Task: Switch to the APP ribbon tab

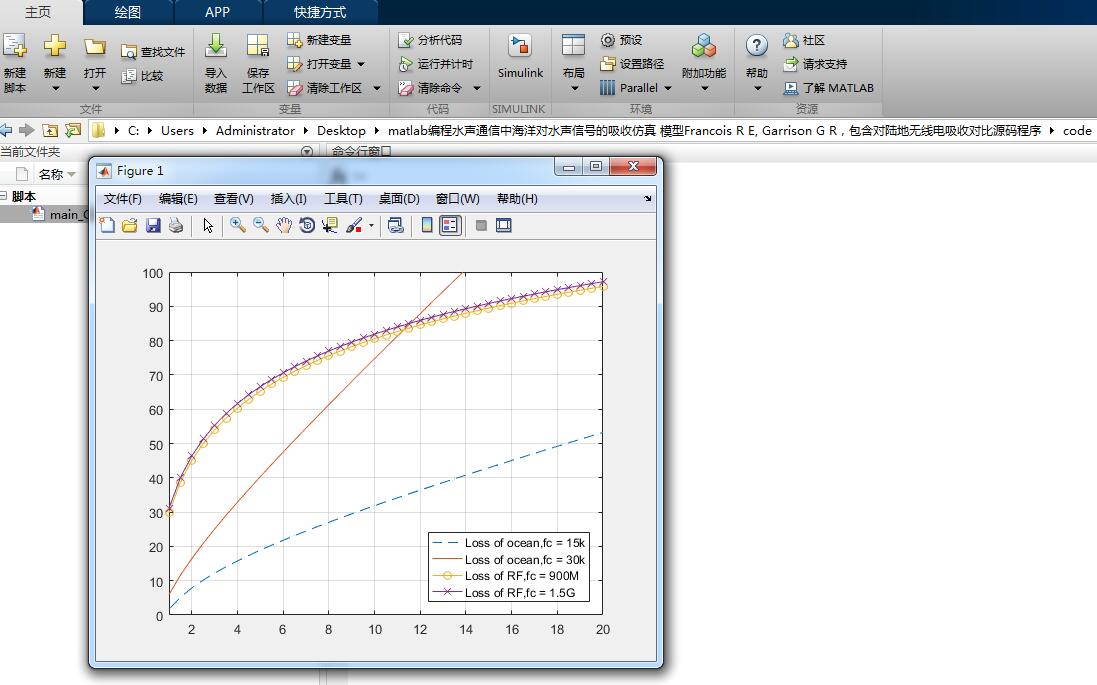Action: coord(218,12)
